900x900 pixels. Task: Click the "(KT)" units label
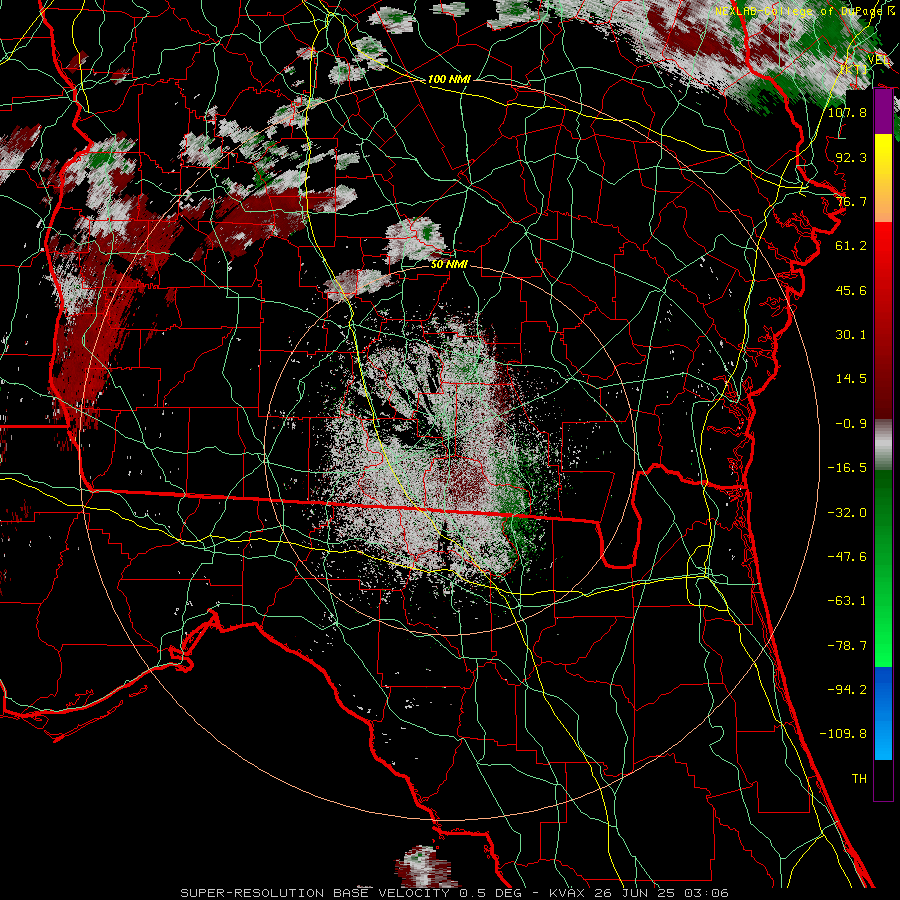tap(854, 69)
